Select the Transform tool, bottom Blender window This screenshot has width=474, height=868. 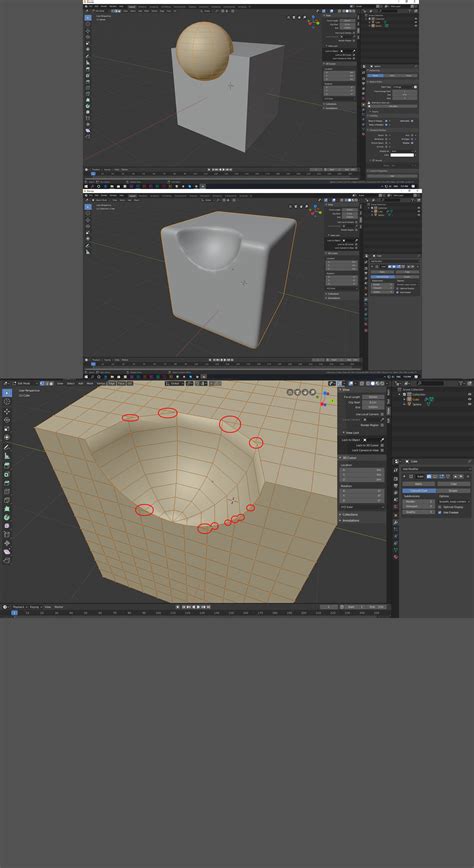pyautogui.click(x=7, y=437)
